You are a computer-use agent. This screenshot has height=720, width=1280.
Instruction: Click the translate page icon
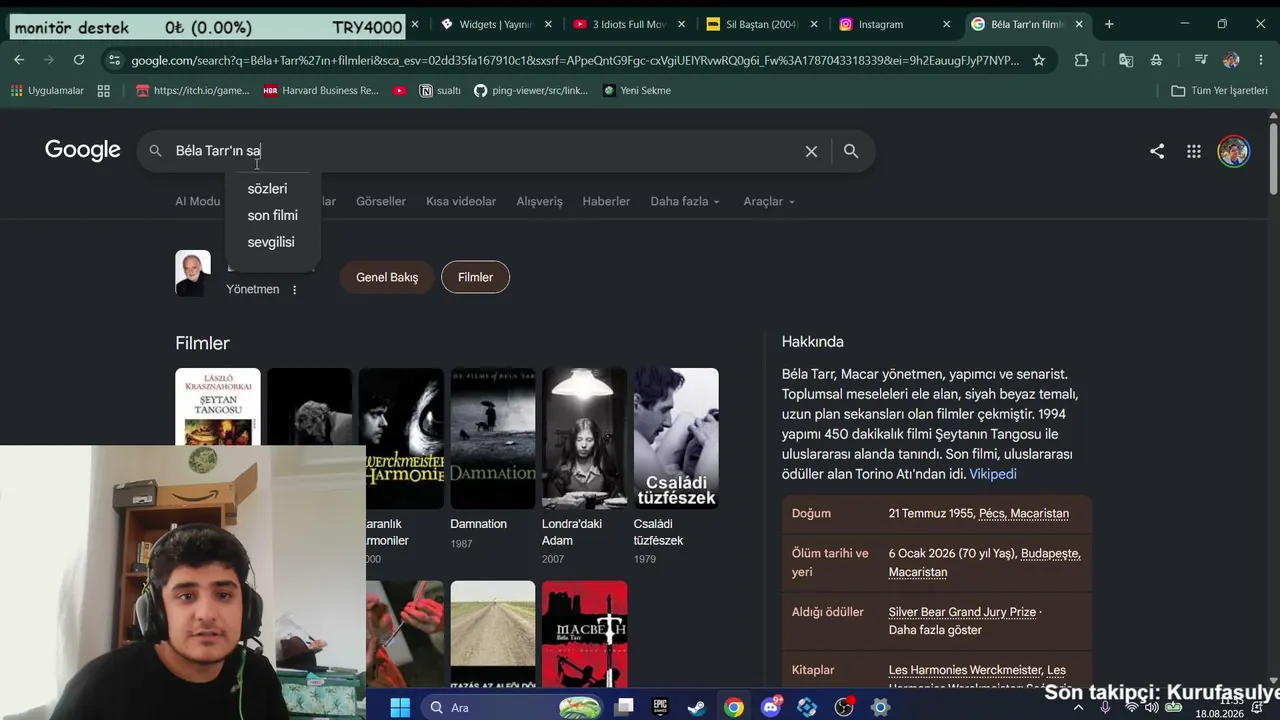(x=1126, y=60)
